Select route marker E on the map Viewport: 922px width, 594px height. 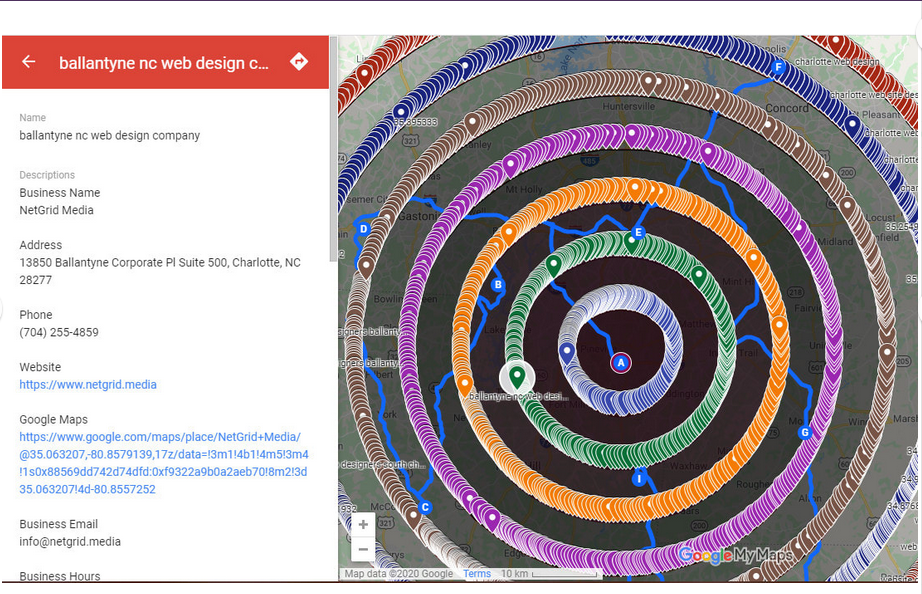(x=639, y=232)
